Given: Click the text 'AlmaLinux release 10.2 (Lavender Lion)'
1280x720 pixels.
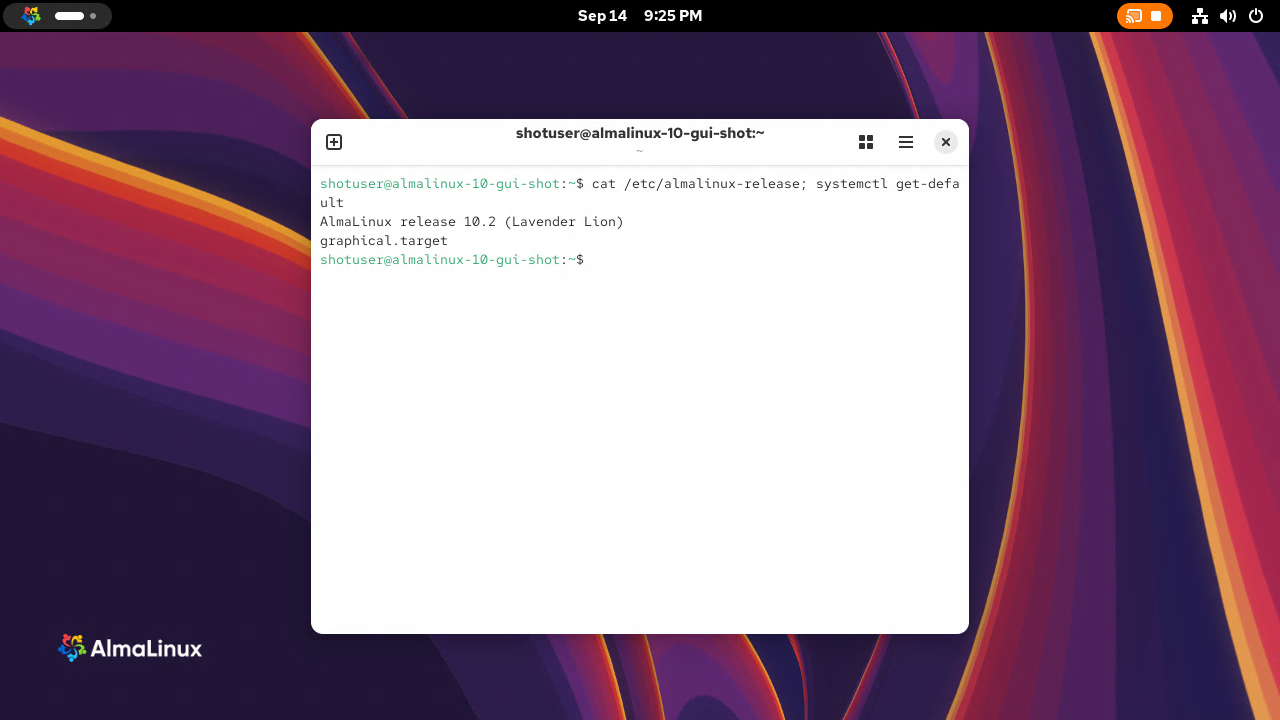Looking at the screenshot, I should point(472,221).
